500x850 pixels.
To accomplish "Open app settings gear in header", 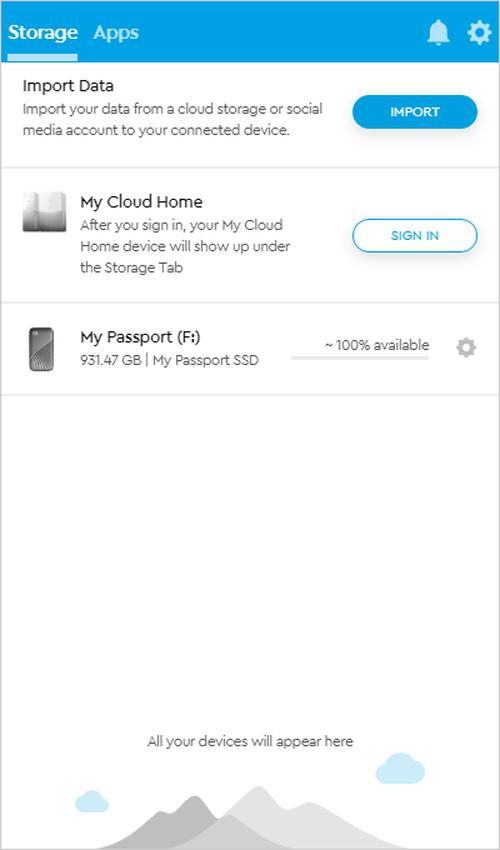I will coord(479,33).
